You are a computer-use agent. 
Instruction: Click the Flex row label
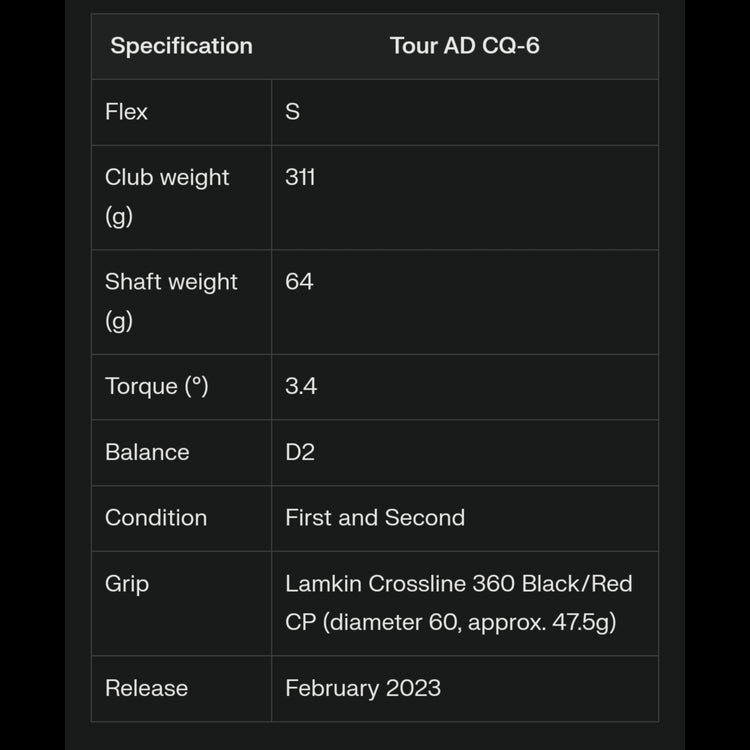click(126, 112)
